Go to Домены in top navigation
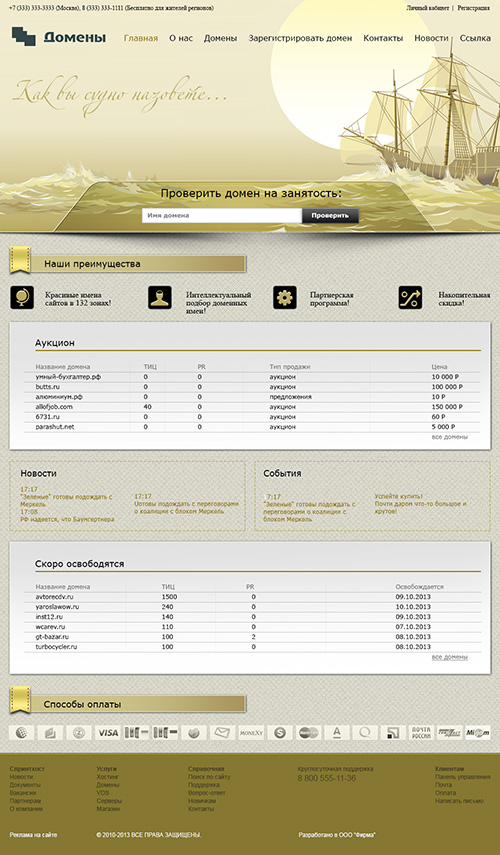Screen dimensions: 500x855 point(220,38)
